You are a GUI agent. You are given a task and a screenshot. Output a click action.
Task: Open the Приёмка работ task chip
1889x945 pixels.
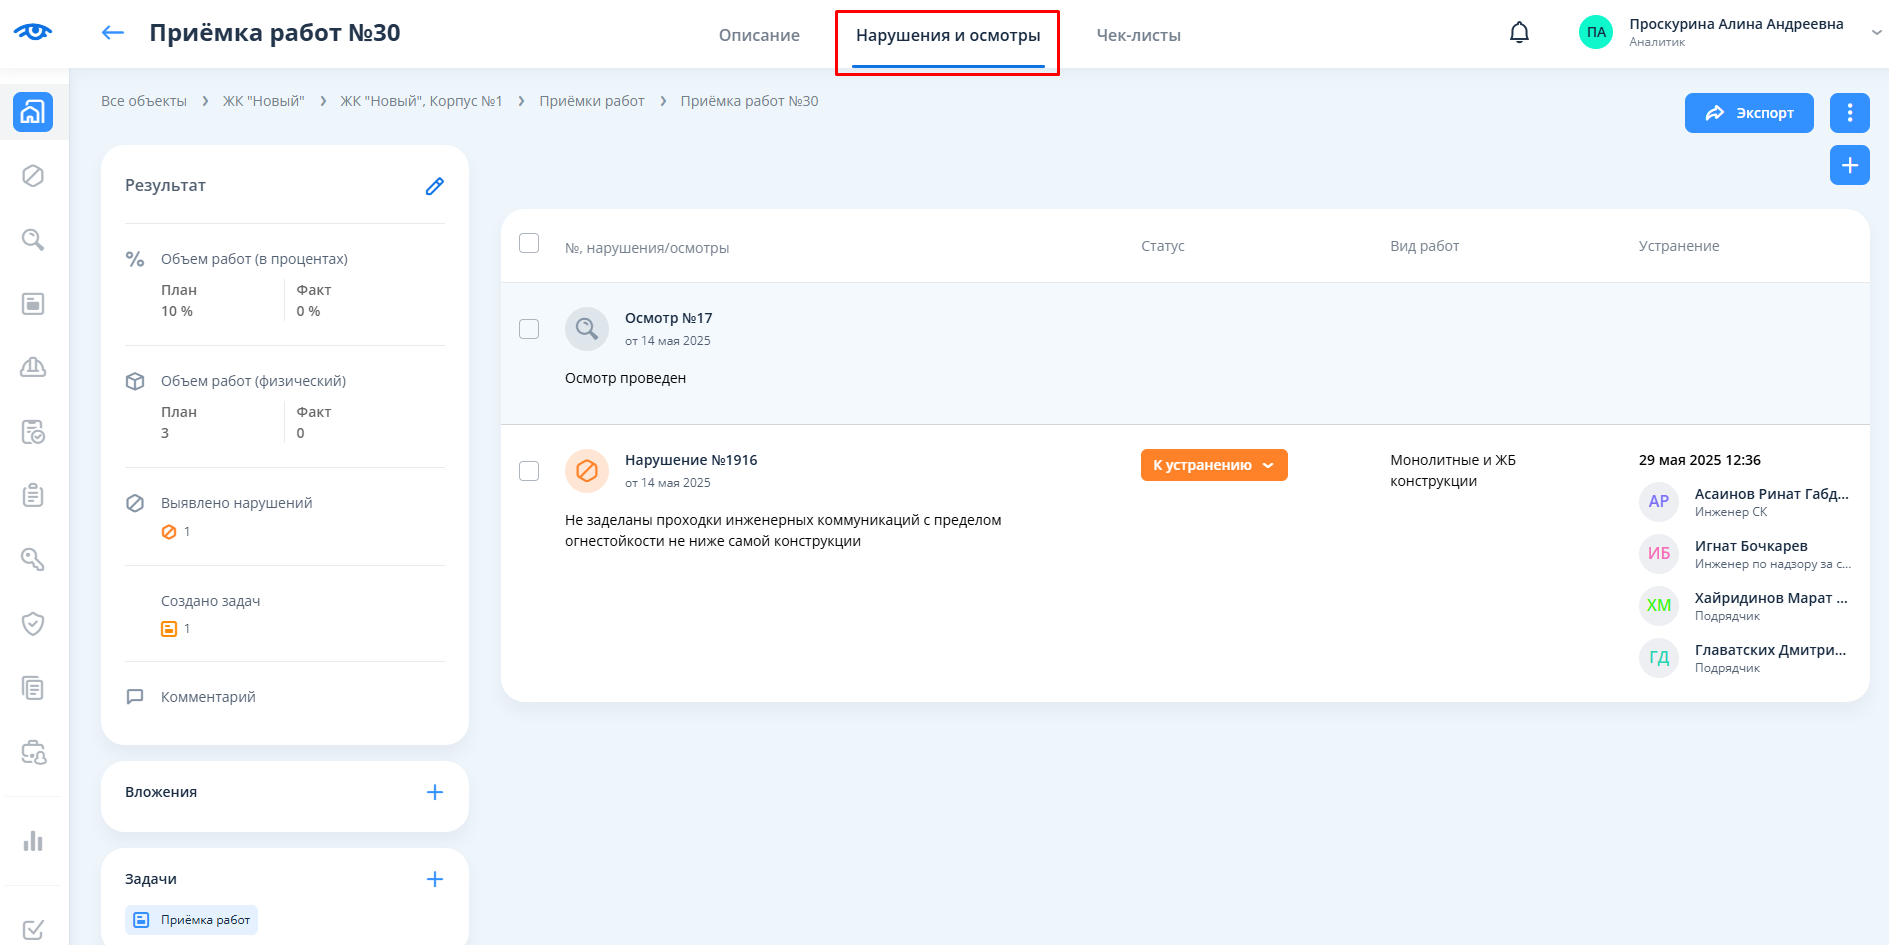coord(192,920)
